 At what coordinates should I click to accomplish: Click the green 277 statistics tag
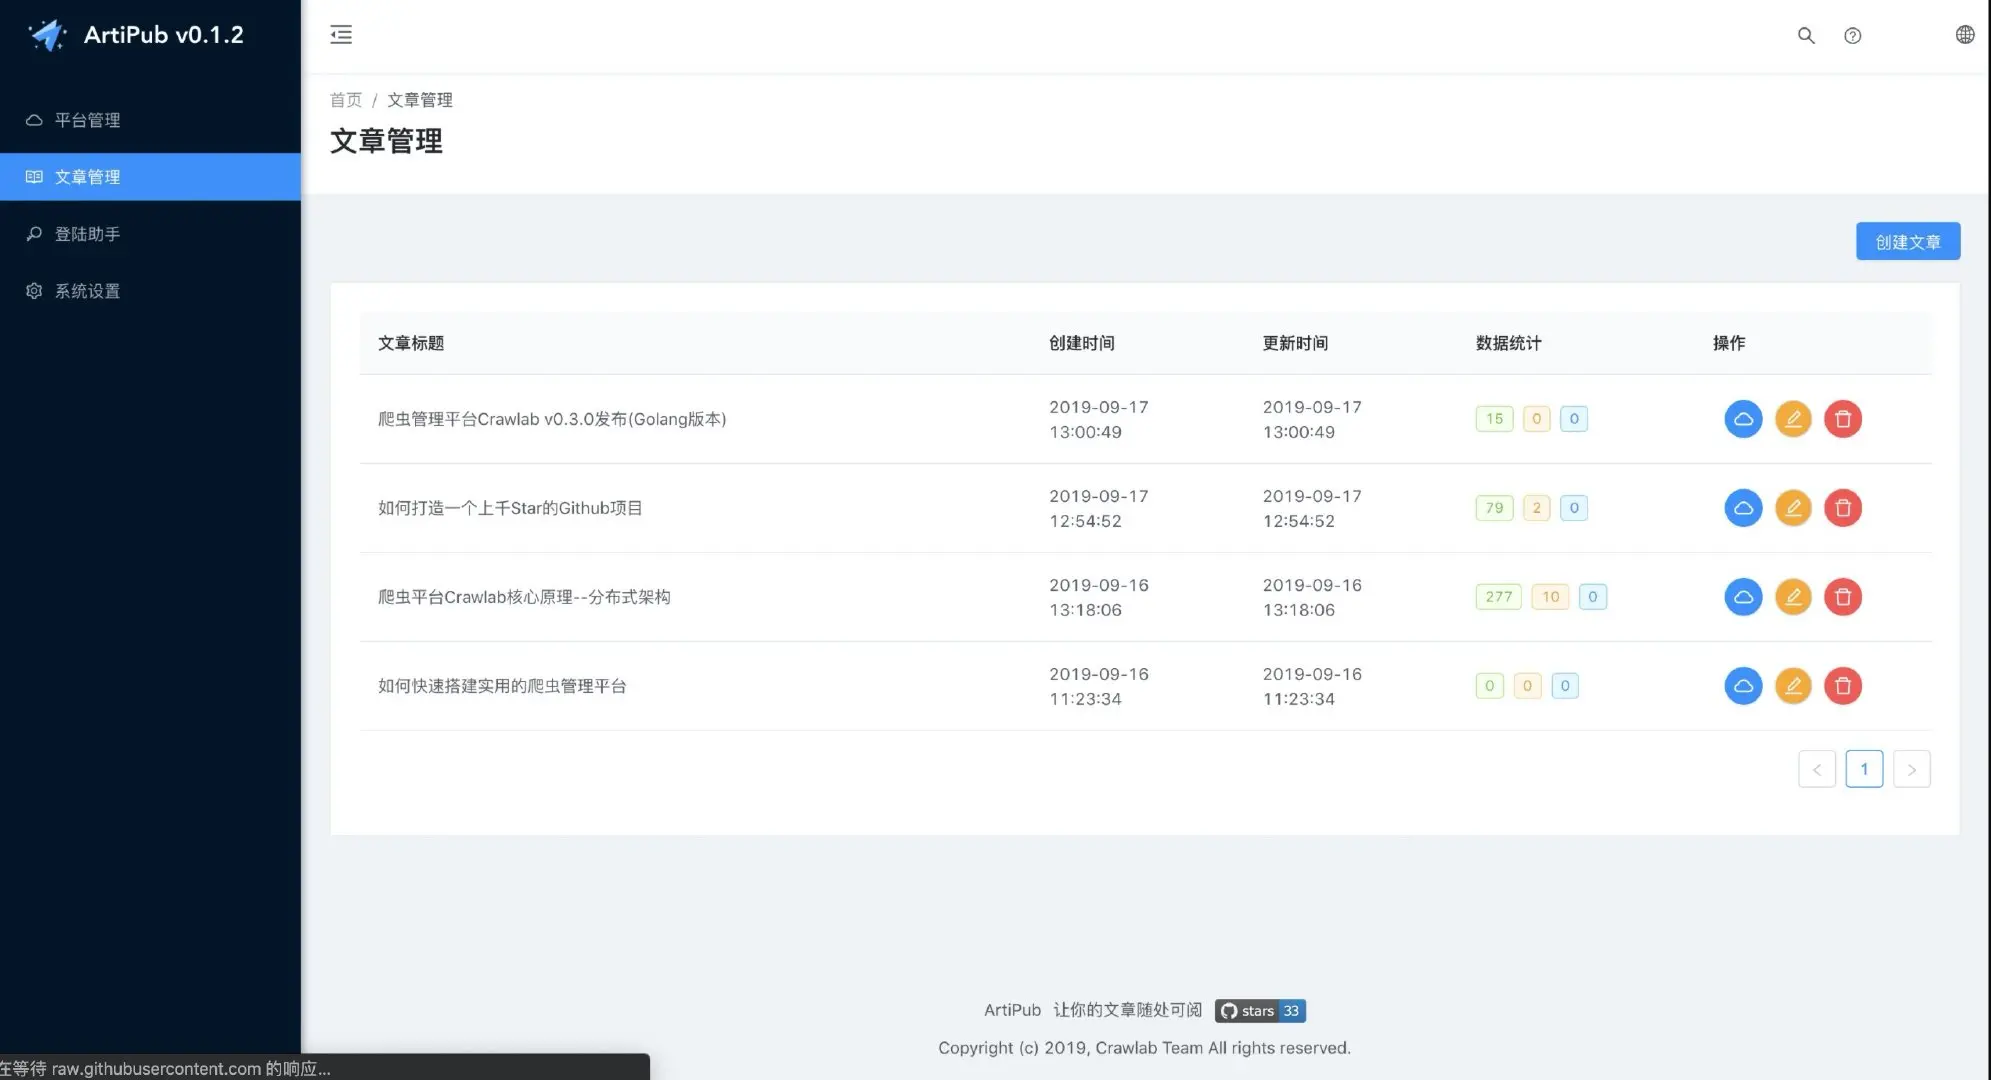tap(1498, 597)
